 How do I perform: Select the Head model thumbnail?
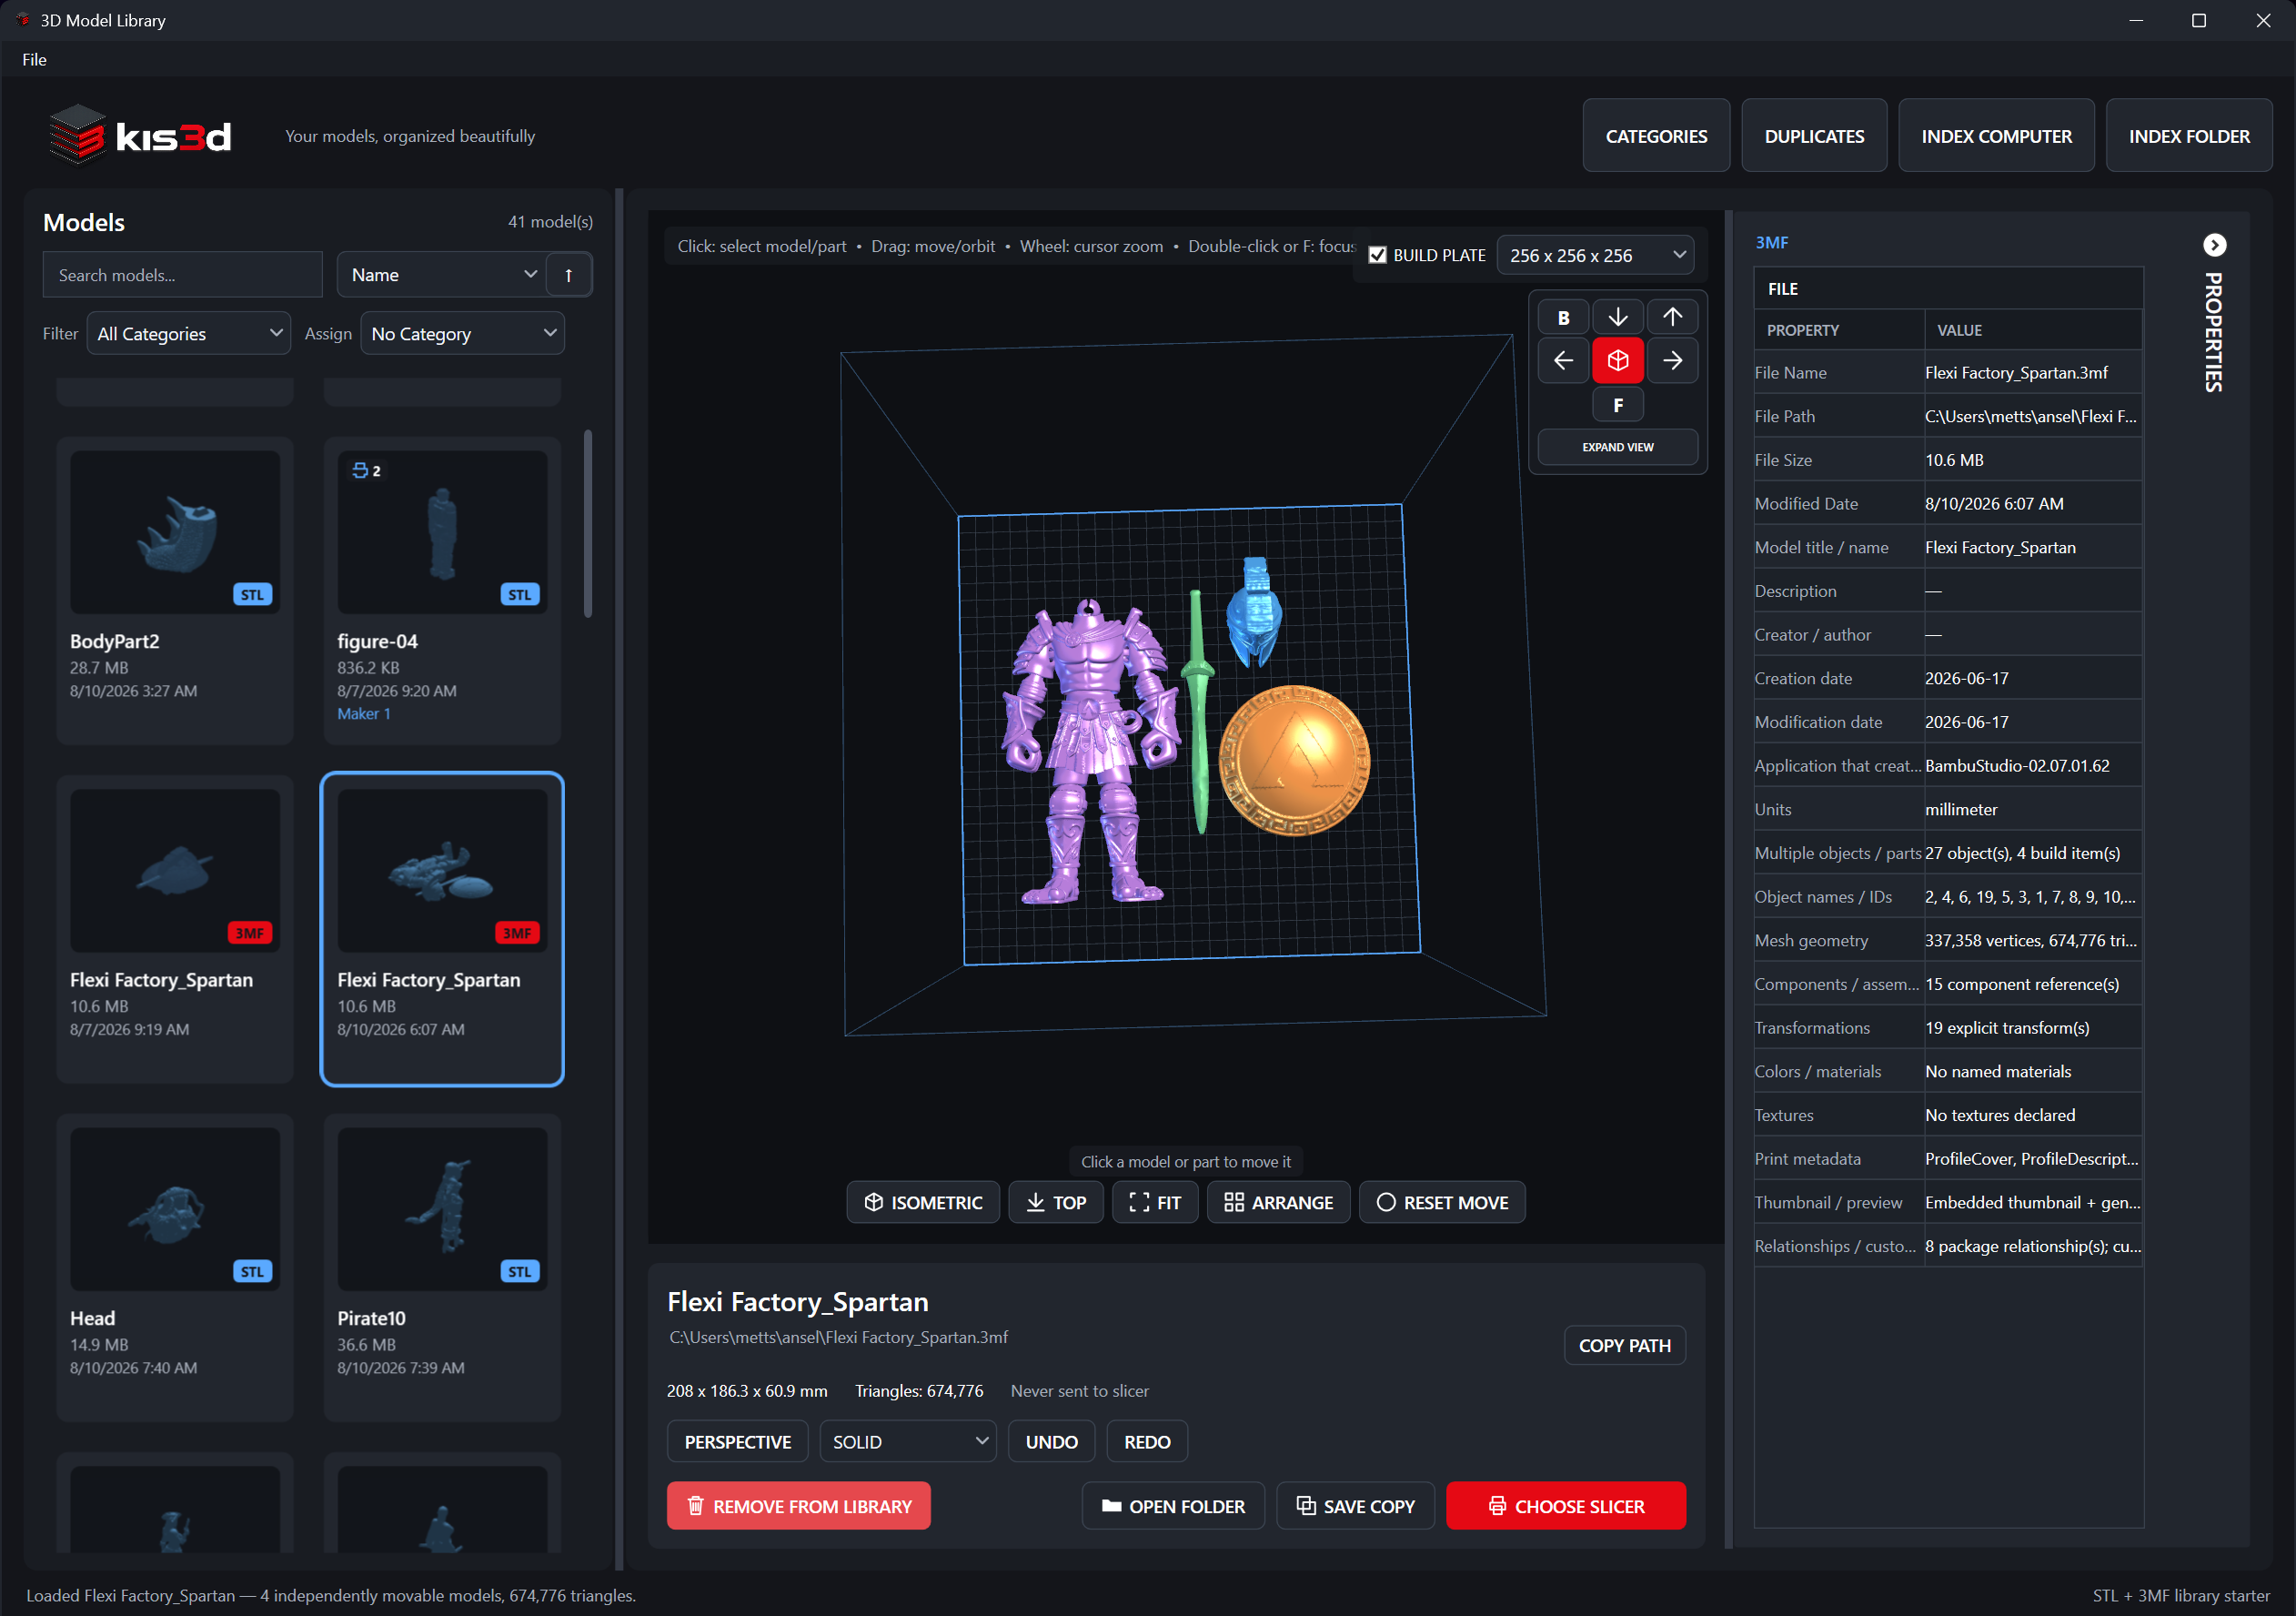pyautogui.click(x=175, y=1209)
